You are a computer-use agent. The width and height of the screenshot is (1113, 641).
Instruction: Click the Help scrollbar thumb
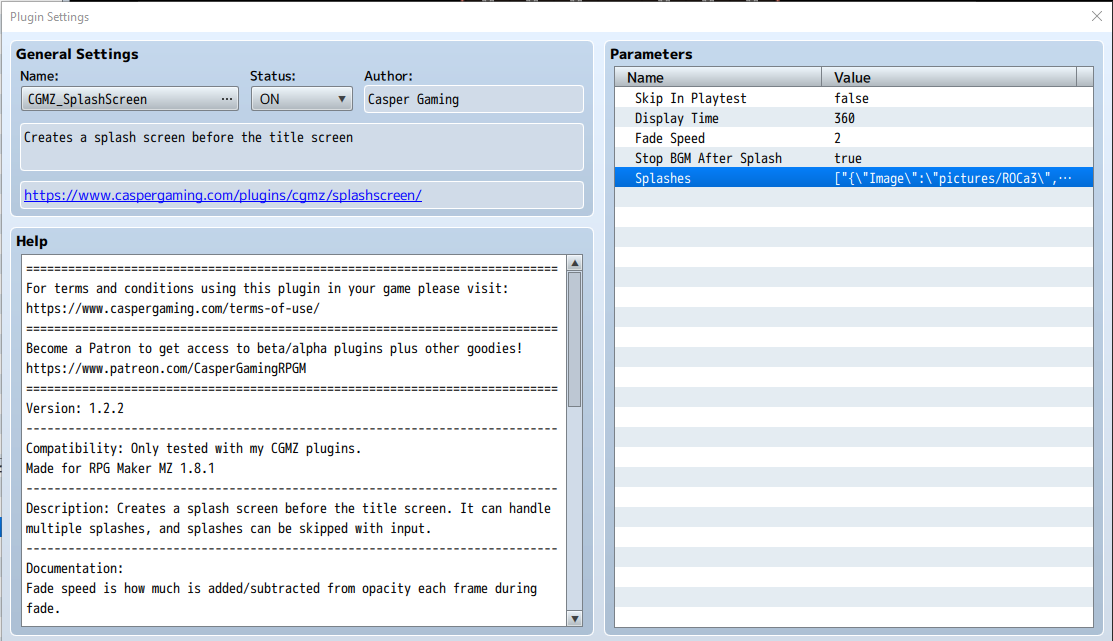[x=575, y=339]
